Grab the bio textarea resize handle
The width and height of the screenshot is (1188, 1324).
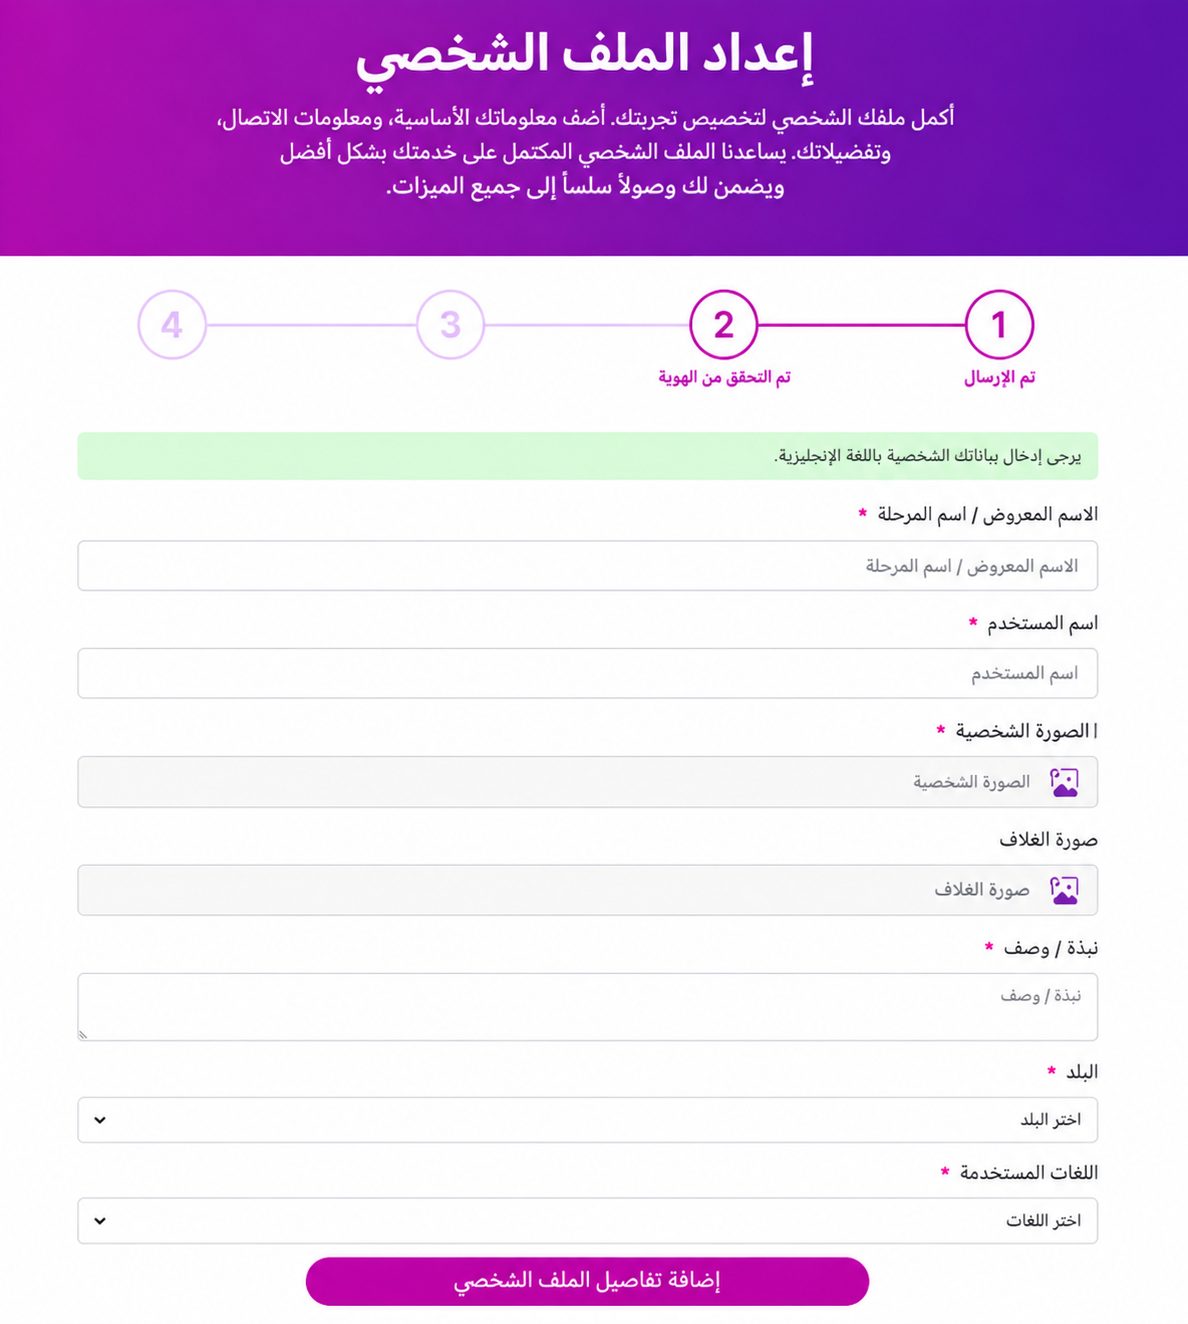click(x=84, y=1035)
